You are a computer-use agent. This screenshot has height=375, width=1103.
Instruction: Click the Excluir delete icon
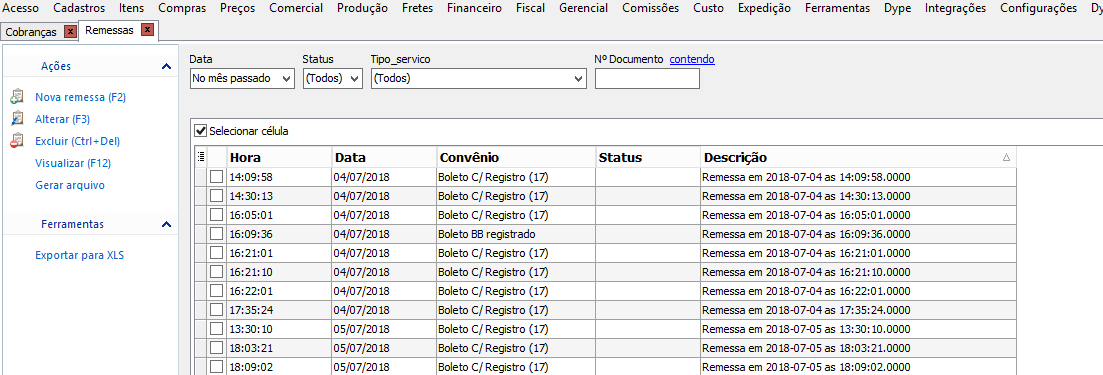tap(18, 141)
